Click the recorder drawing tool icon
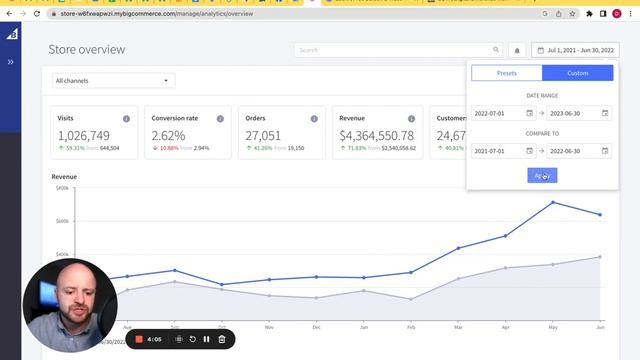The image size is (640, 360). pyautogui.click(x=179, y=339)
